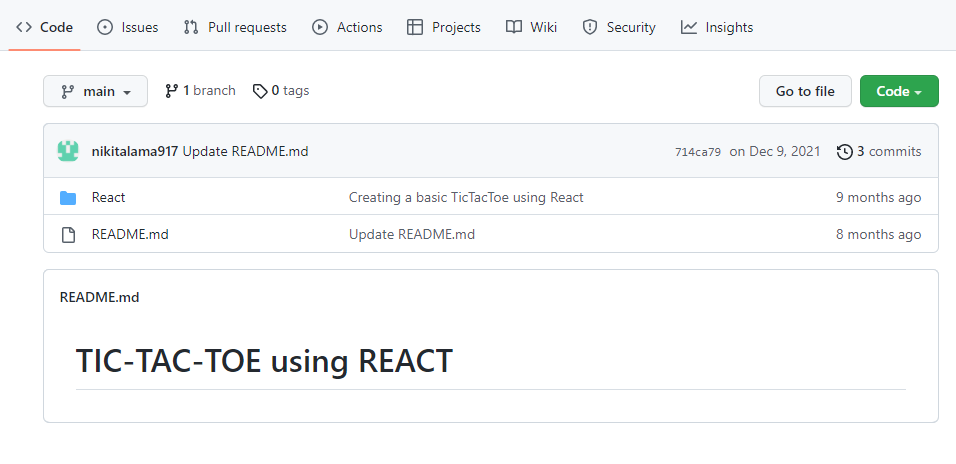Open the nikitalama917 username link
The width and height of the screenshot is (956, 464).
point(134,152)
